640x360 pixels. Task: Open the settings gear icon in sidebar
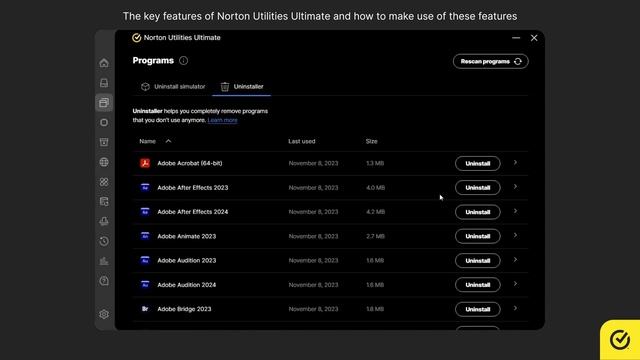tap(104, 314)
